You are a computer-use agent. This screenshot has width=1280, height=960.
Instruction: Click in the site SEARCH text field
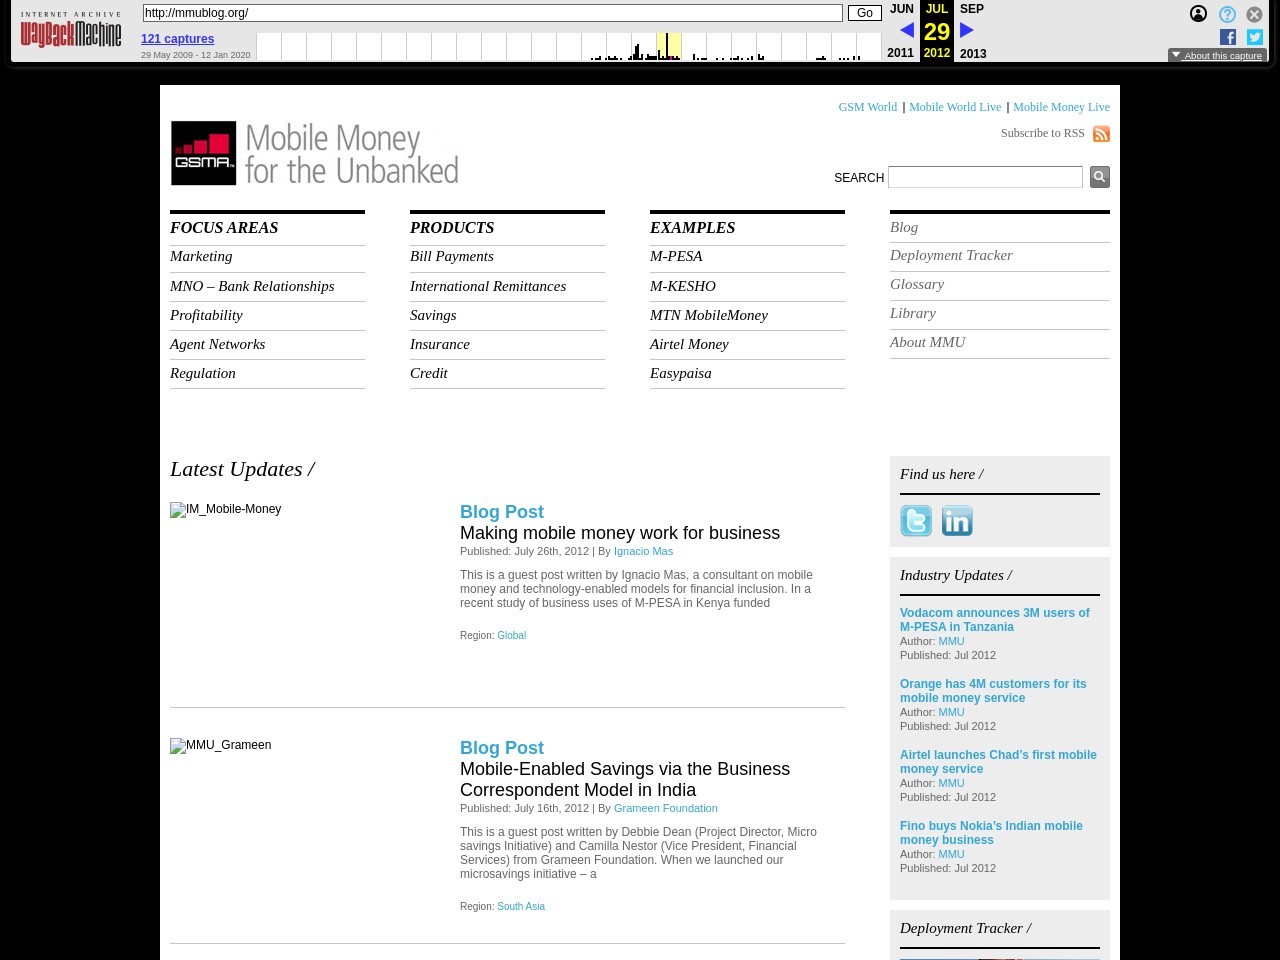pyautogui.click(x=984, y=177)
